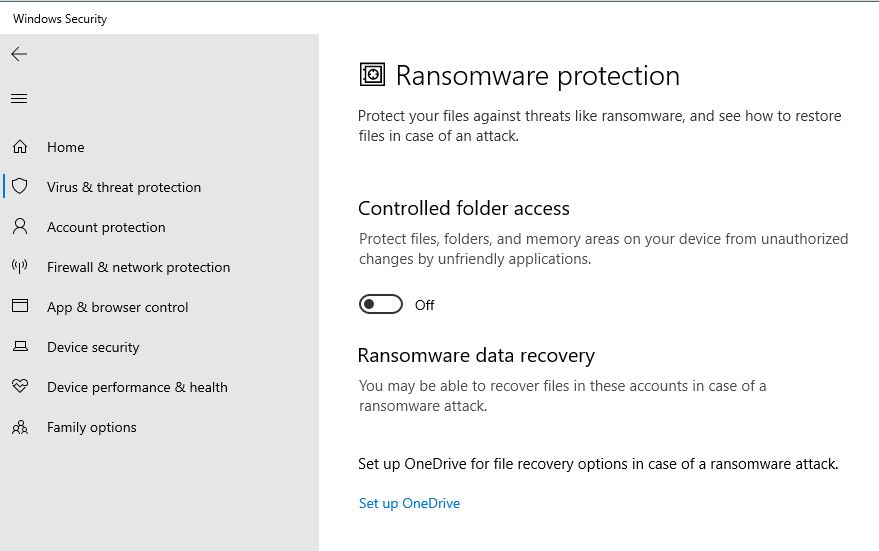Click the App & browser control window icon
The image size is (879, 551).
click(20, 307)
